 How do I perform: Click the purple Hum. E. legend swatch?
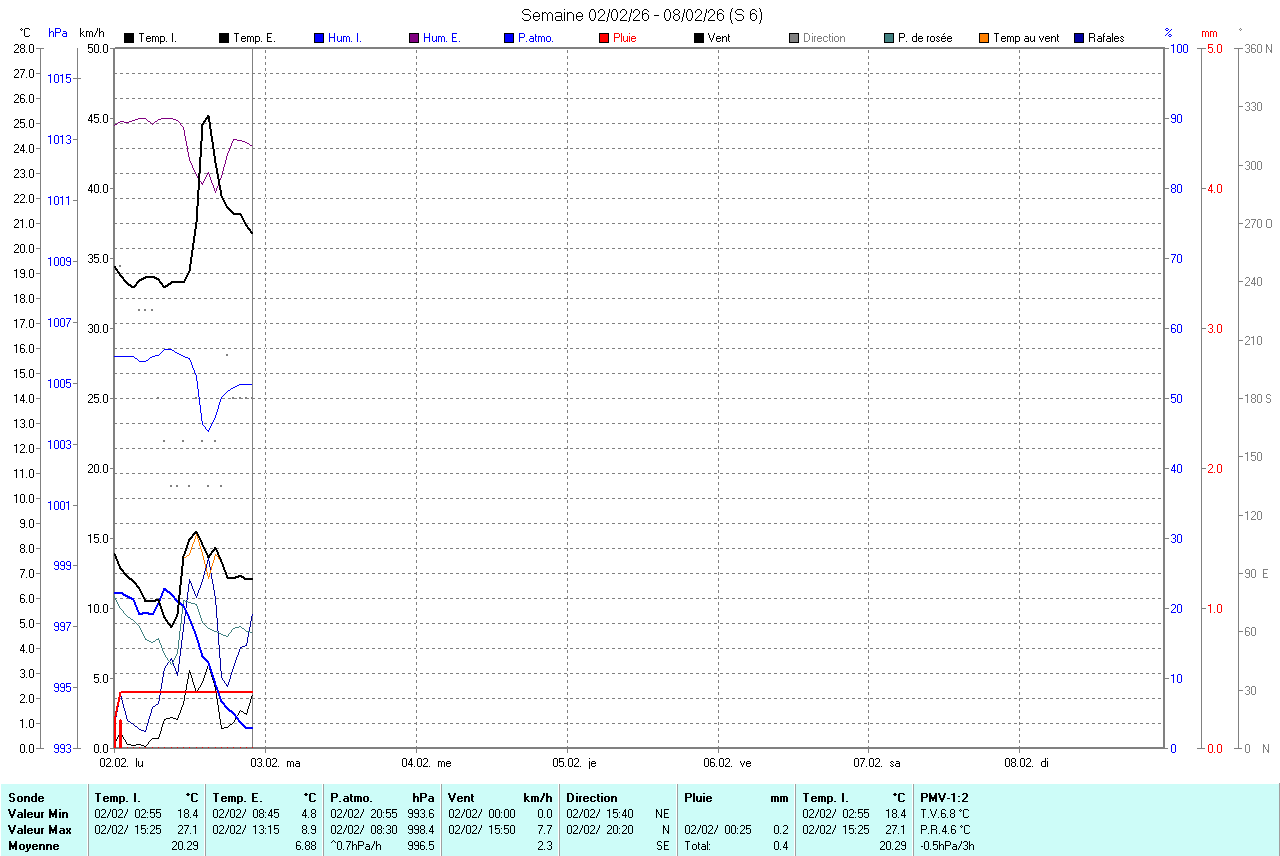click(414, 38)
